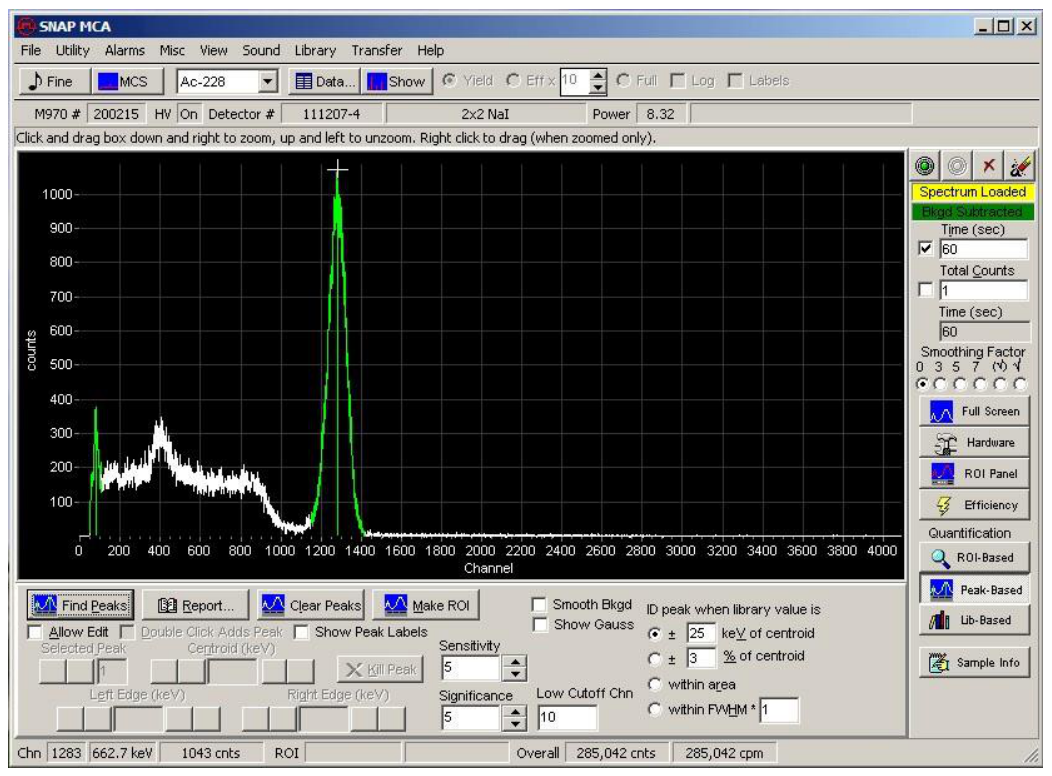This screenshot has height=776, width=1052.
Task: Select Lib-Based quantification
Action: point(974,620)
